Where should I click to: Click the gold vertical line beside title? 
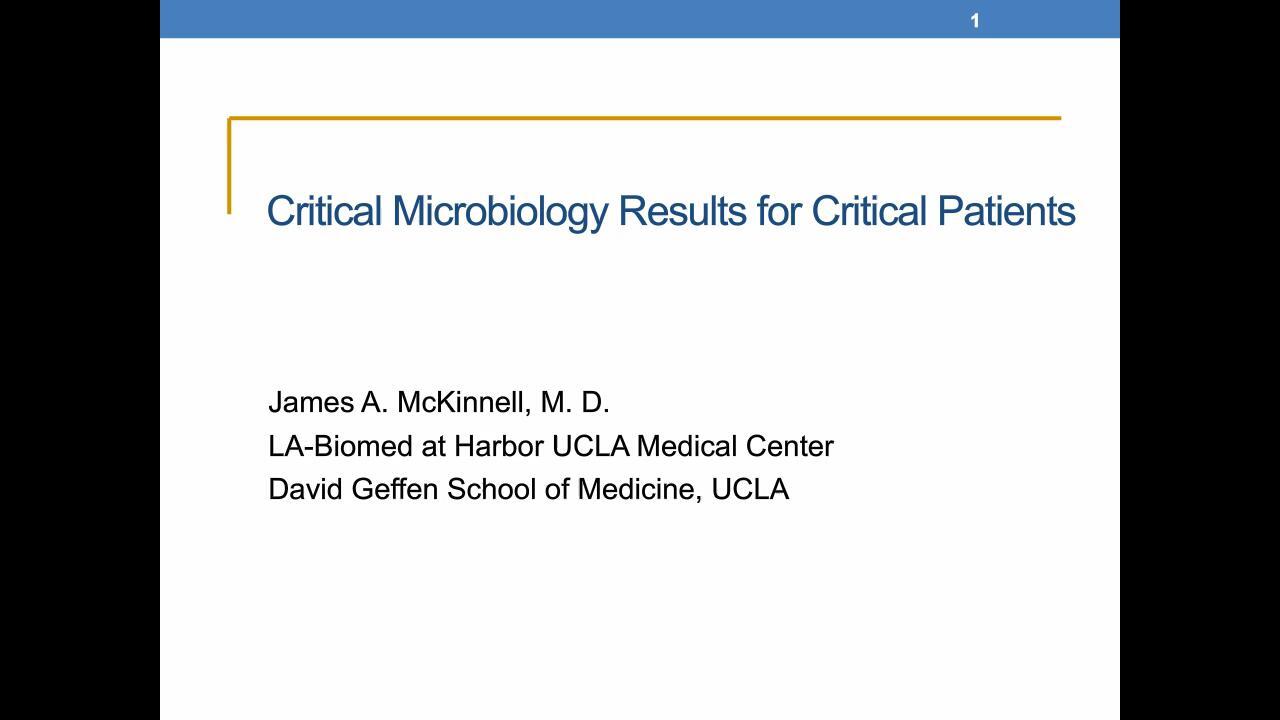(230, 165)
